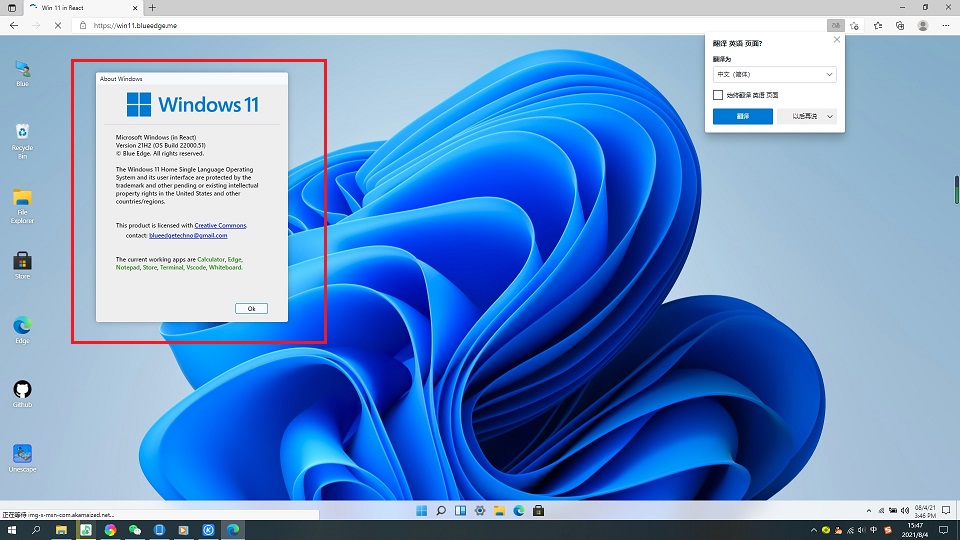Open Widgets on the Windows 11 taskbar
Viewport: 960px width, 540px height.
(x=460, y=511)
